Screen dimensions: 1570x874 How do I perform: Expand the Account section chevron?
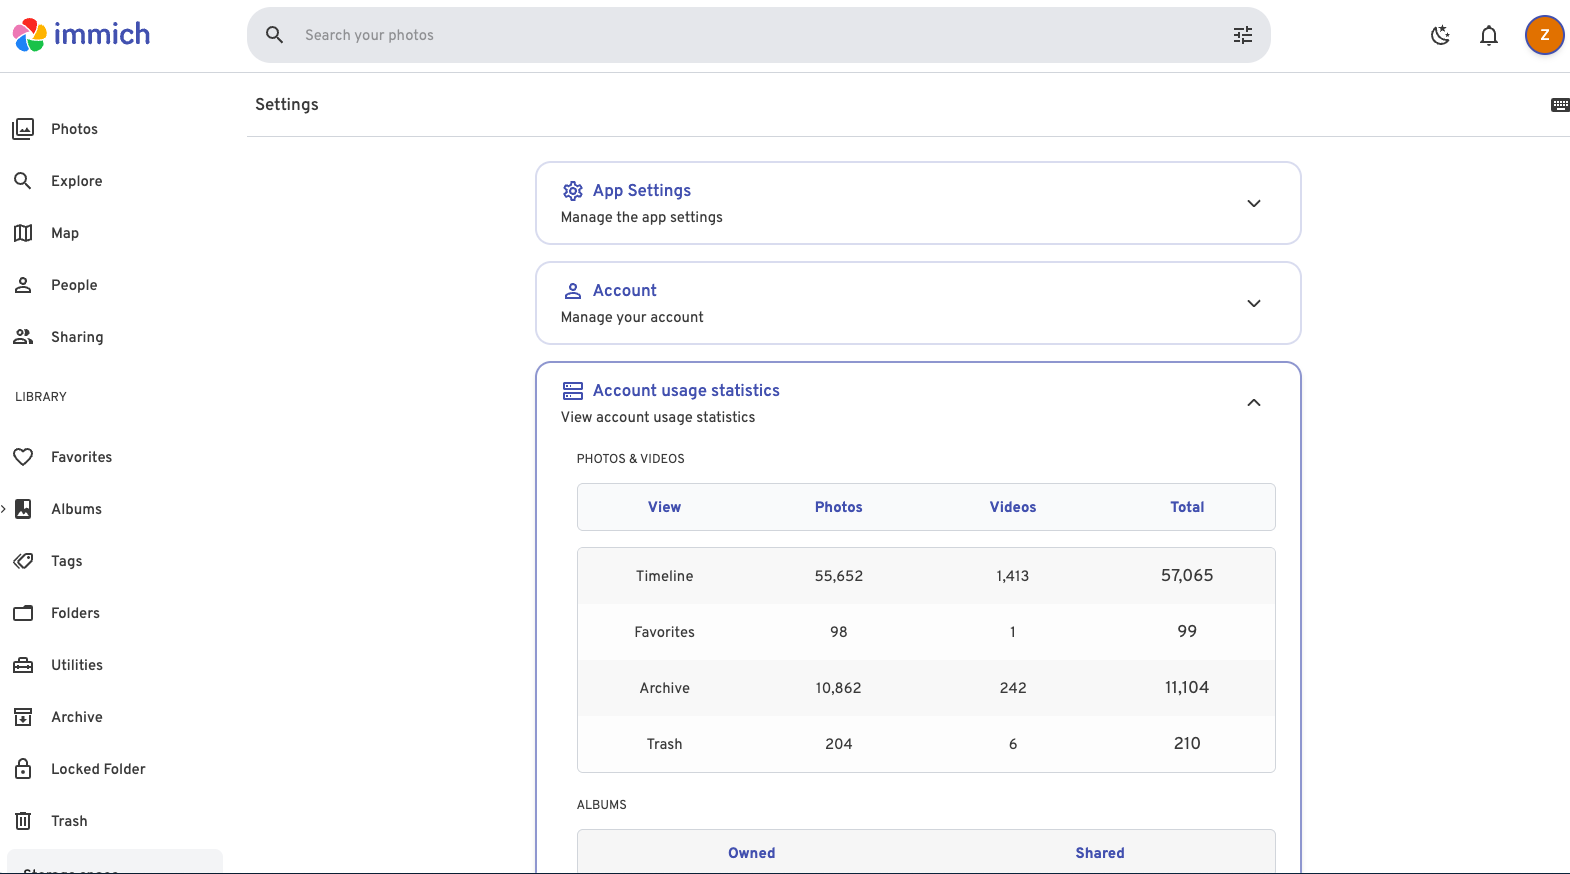[x=1253, y=303]
